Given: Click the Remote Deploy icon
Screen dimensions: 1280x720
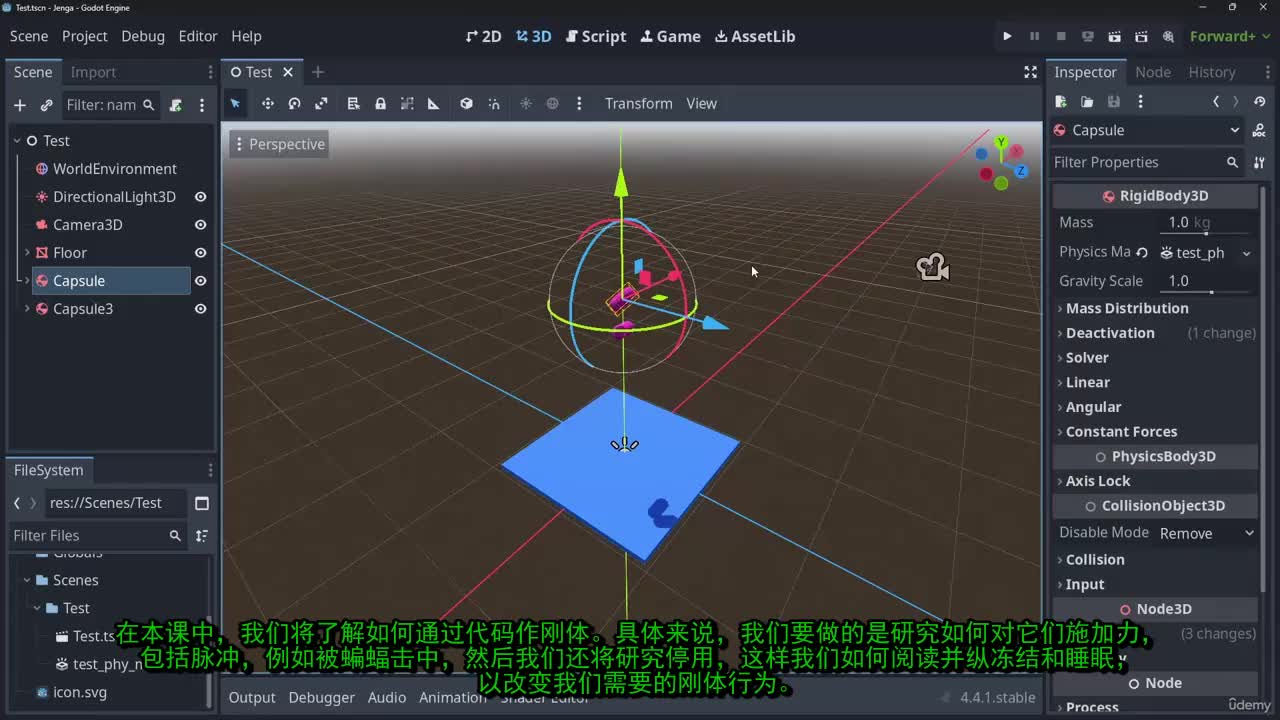Looking at the screenshot, I should pos(1088,36).
